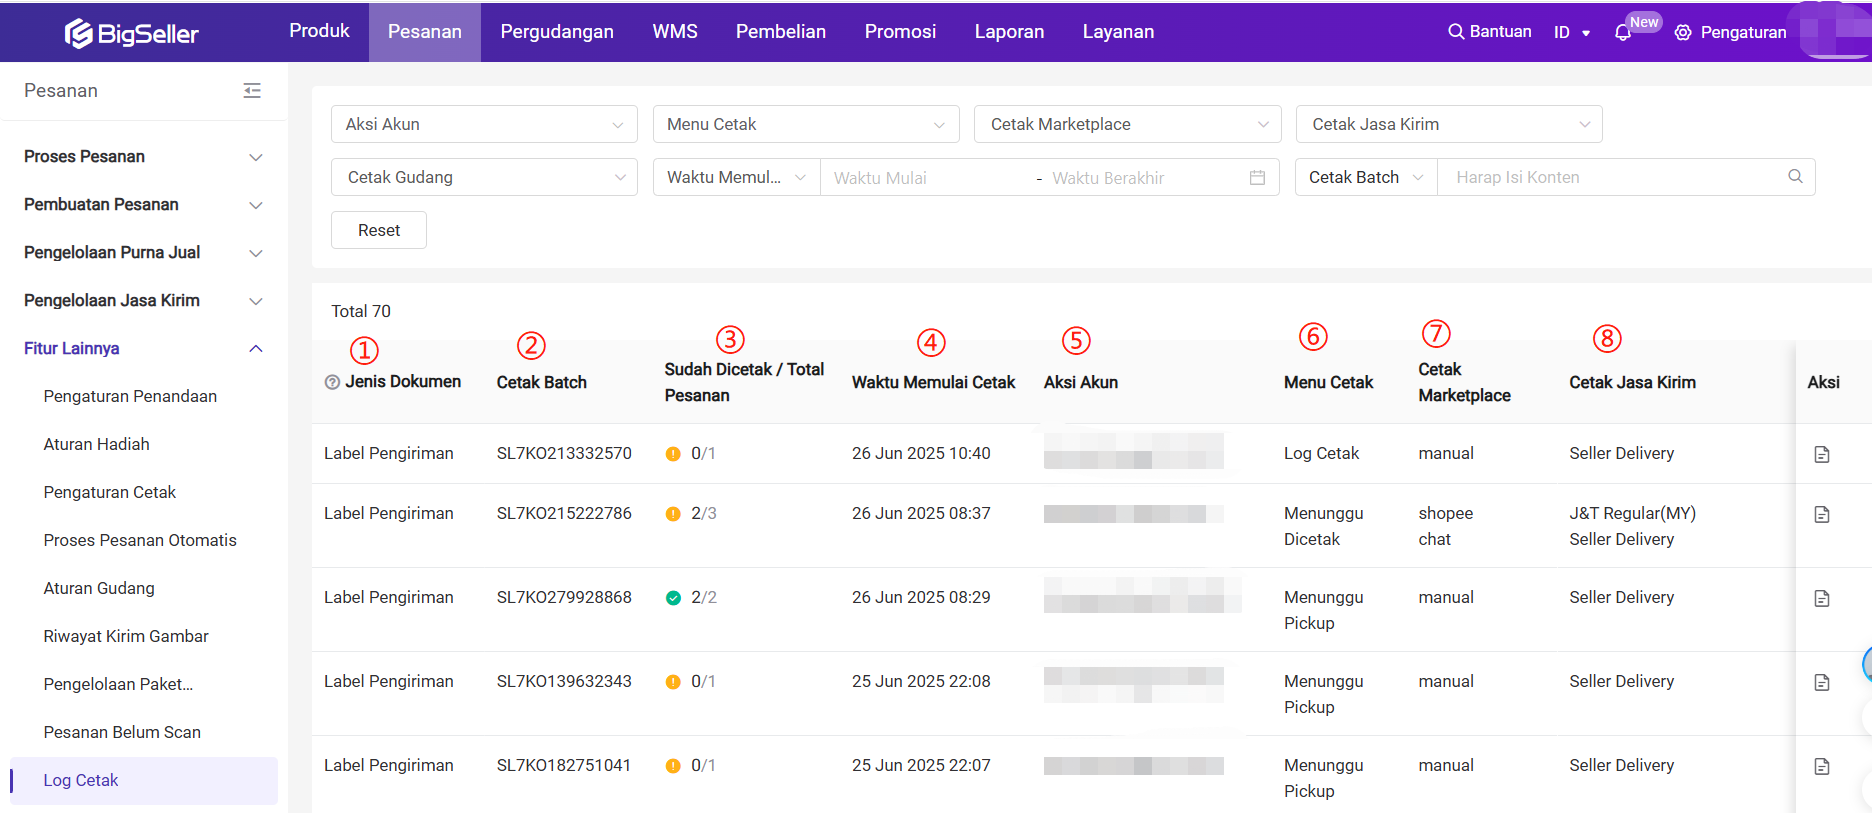Open the Laporan menu

[x=1009, y=32]
